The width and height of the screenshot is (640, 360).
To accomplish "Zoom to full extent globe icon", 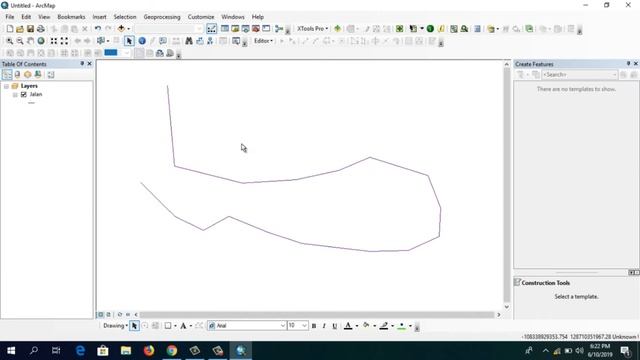I will [x=41, y=41].
